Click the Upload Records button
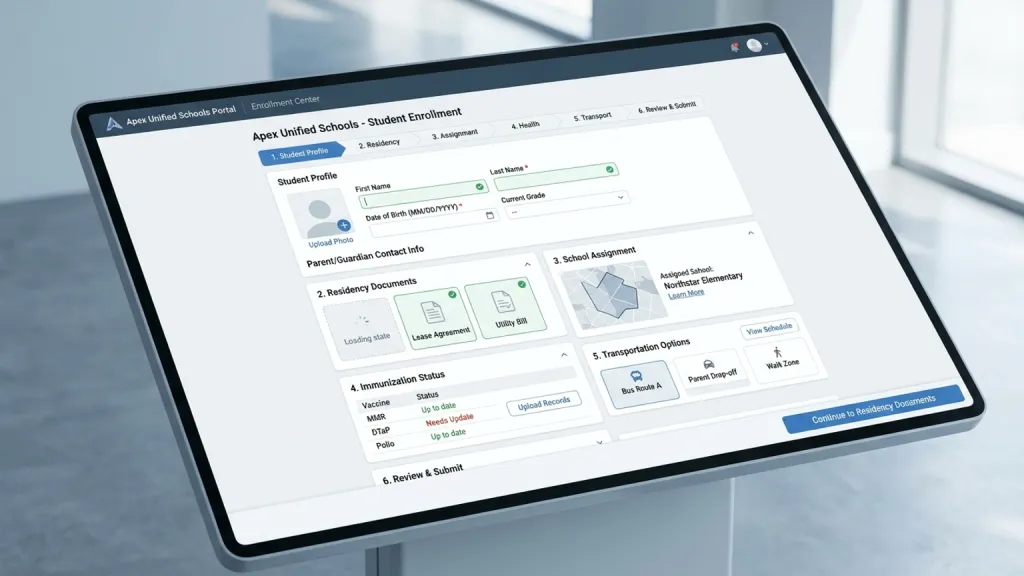The width and height of the screenshot is (1024, 576). (x=543, y=404)
